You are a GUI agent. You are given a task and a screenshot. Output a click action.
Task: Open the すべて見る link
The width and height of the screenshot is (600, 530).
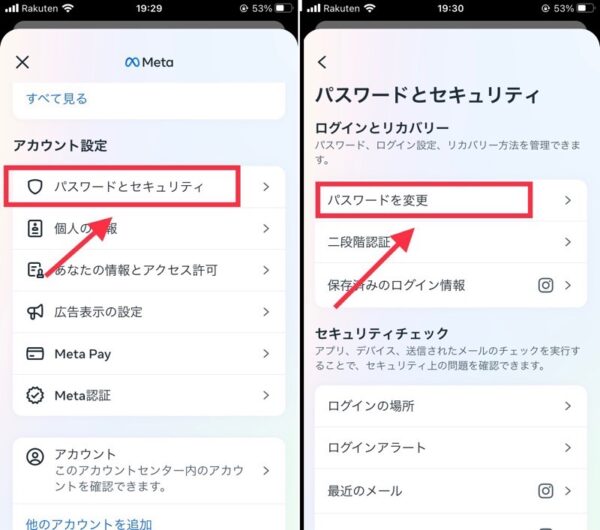[57, 99]
